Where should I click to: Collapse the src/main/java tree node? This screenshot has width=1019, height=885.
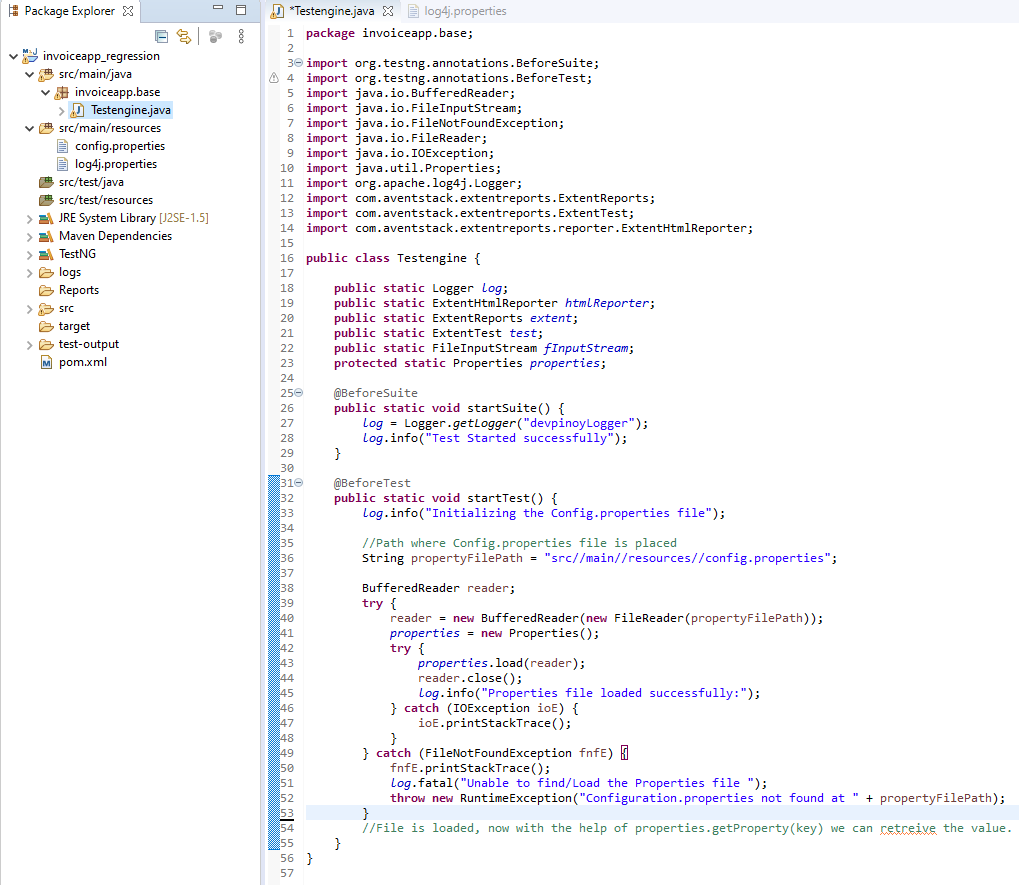[29, 75]
